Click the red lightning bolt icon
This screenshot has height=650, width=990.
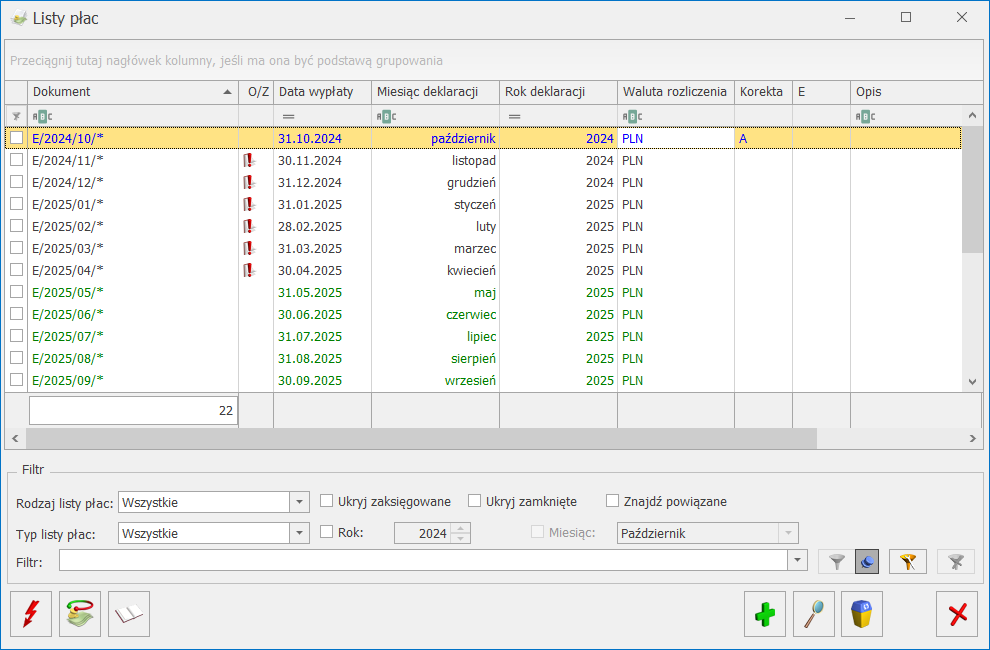31,613
